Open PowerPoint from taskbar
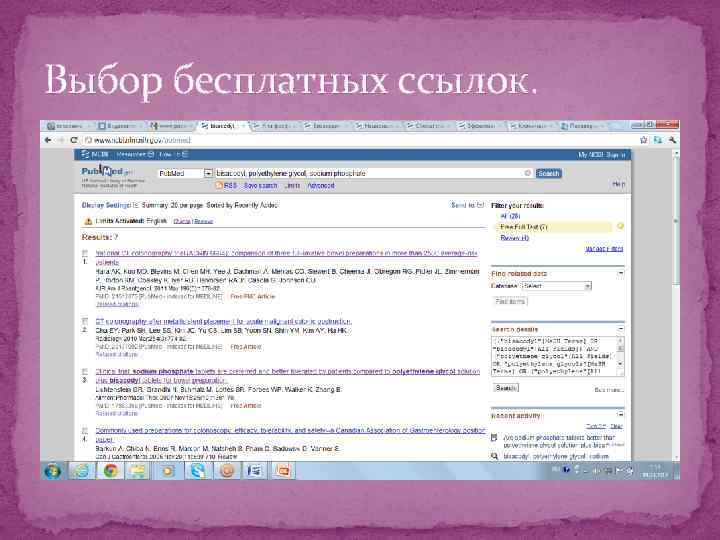720x540 pixels. click(282, 471)
